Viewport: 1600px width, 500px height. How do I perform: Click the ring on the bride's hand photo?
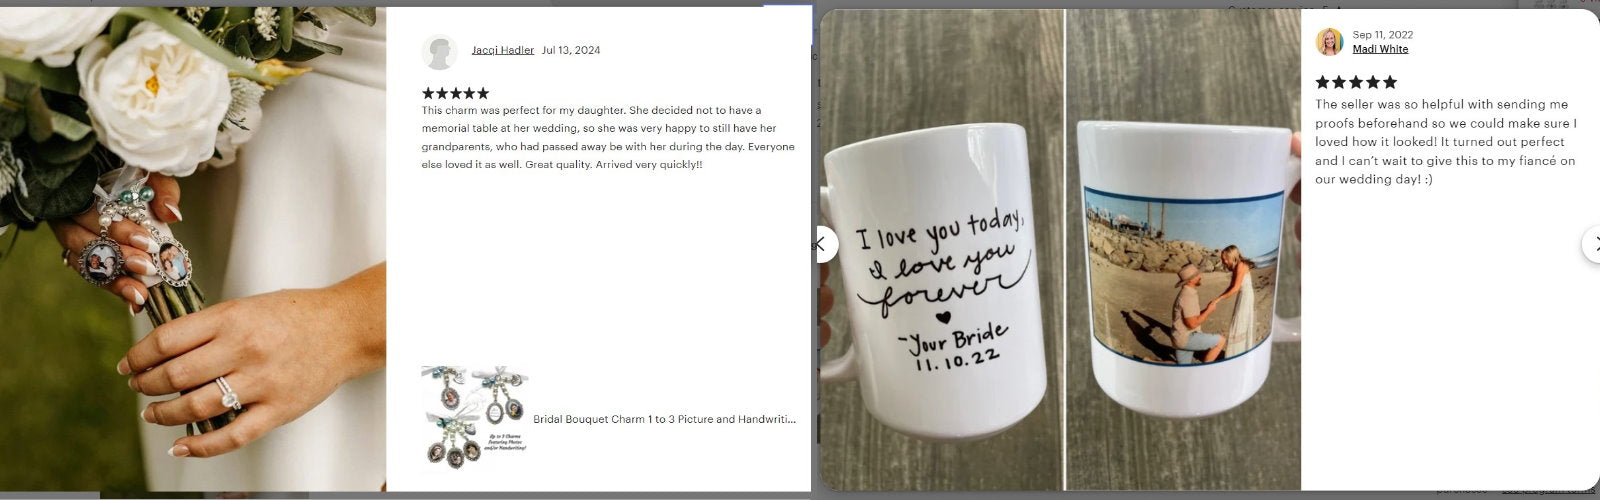tap(229, 394)
